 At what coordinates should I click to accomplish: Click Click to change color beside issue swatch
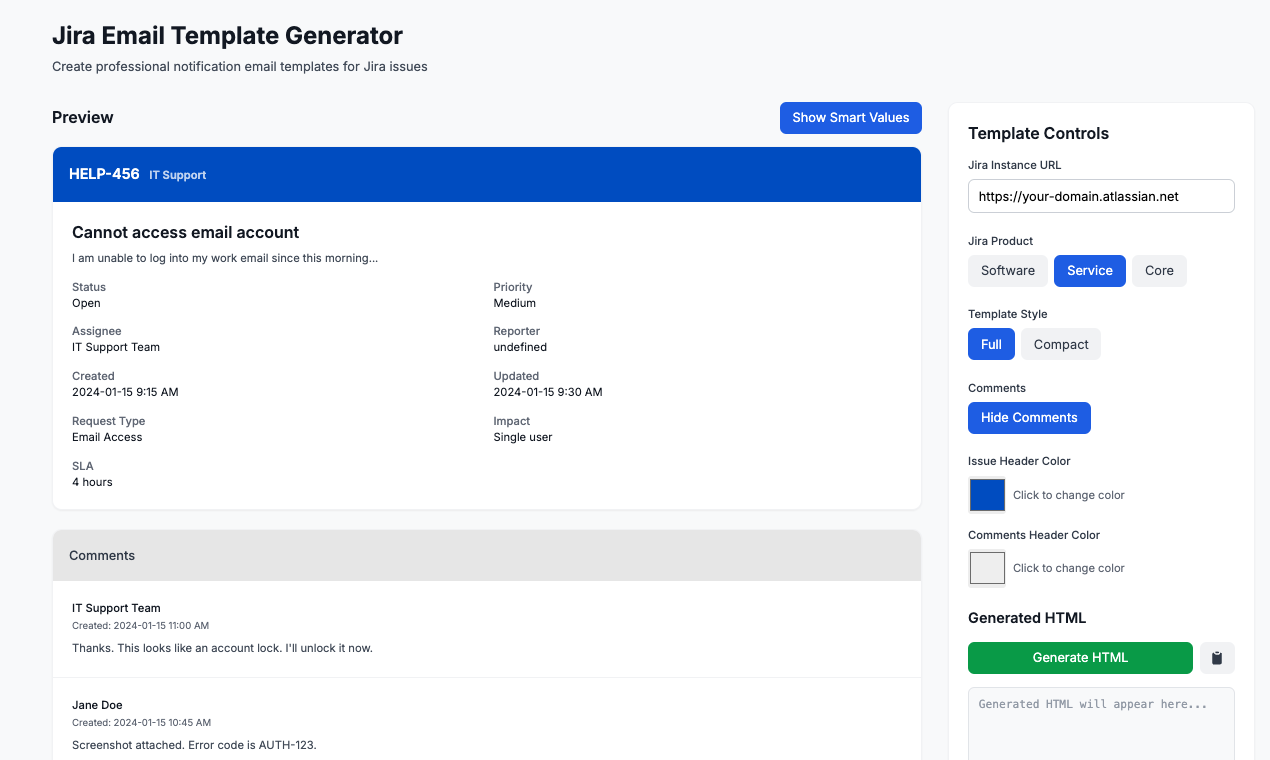point(1069,495)
